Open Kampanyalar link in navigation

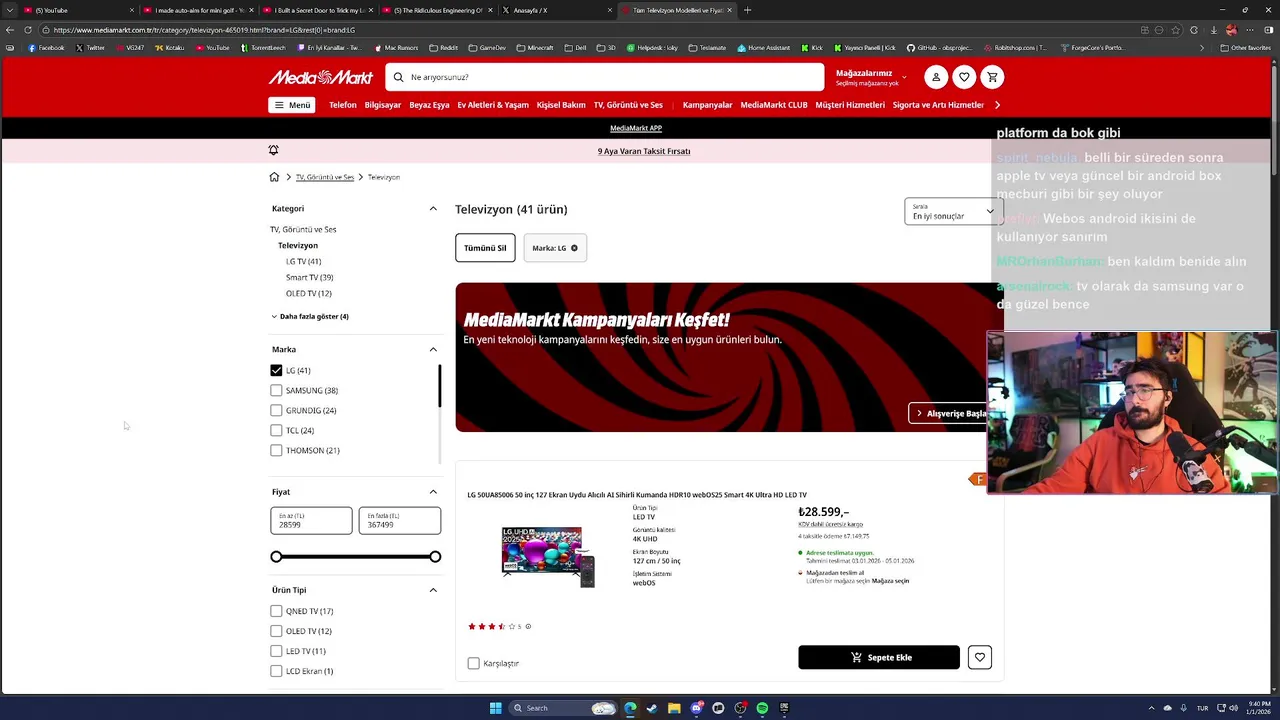[708, 105]
